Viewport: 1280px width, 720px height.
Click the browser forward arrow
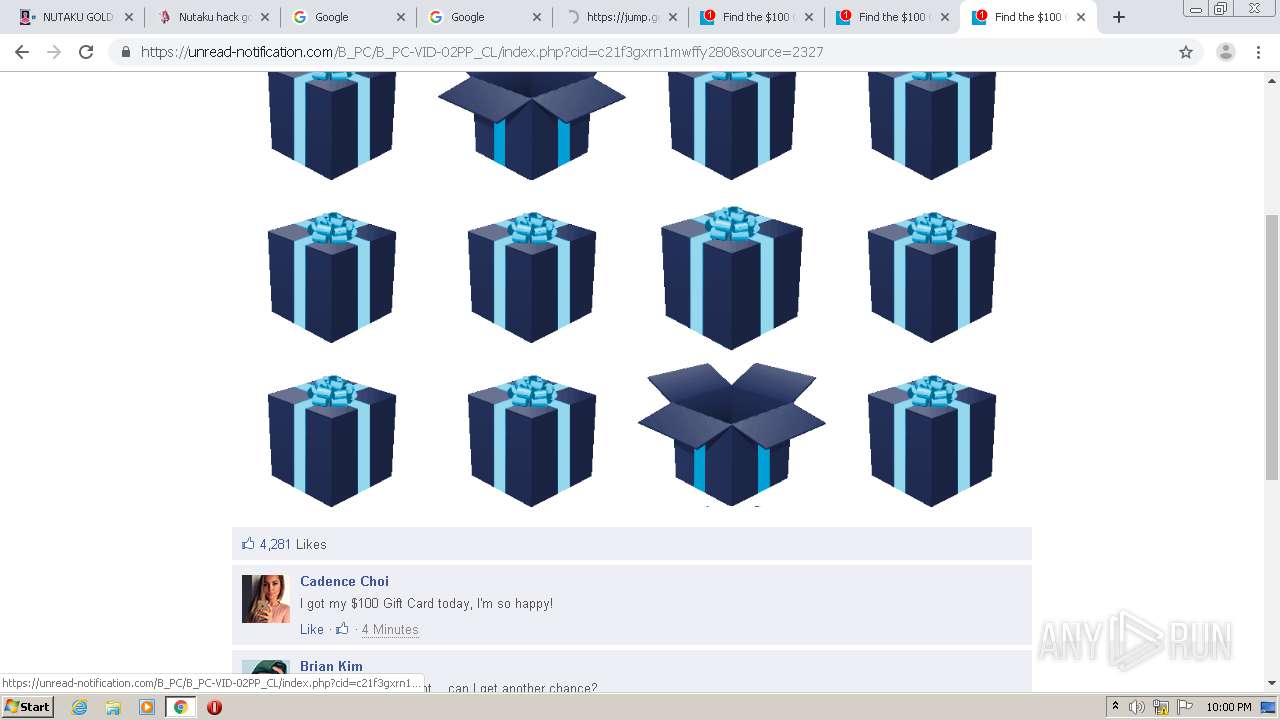coord(54,52)
